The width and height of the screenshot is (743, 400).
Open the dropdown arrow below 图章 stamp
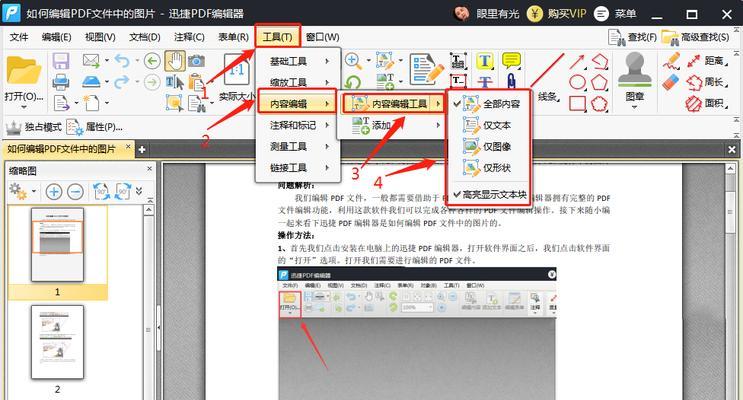pos(634,107)
